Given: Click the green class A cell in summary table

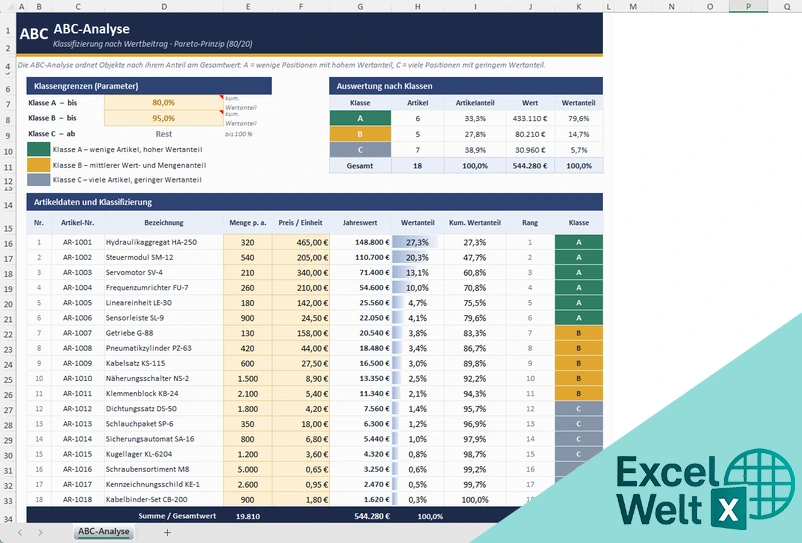Looking at the screenshot, I should pos(360,118).
